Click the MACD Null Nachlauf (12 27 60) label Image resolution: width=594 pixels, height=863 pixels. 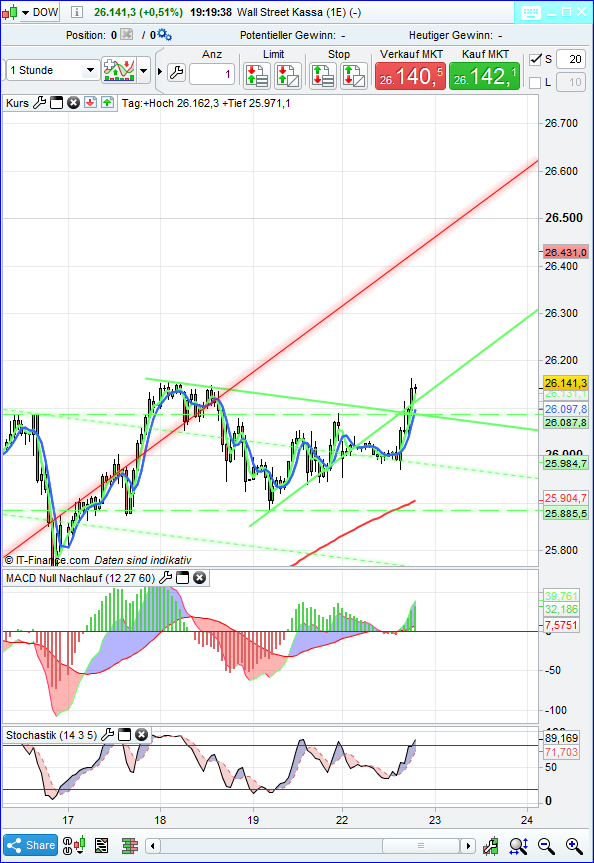[80, 578]
